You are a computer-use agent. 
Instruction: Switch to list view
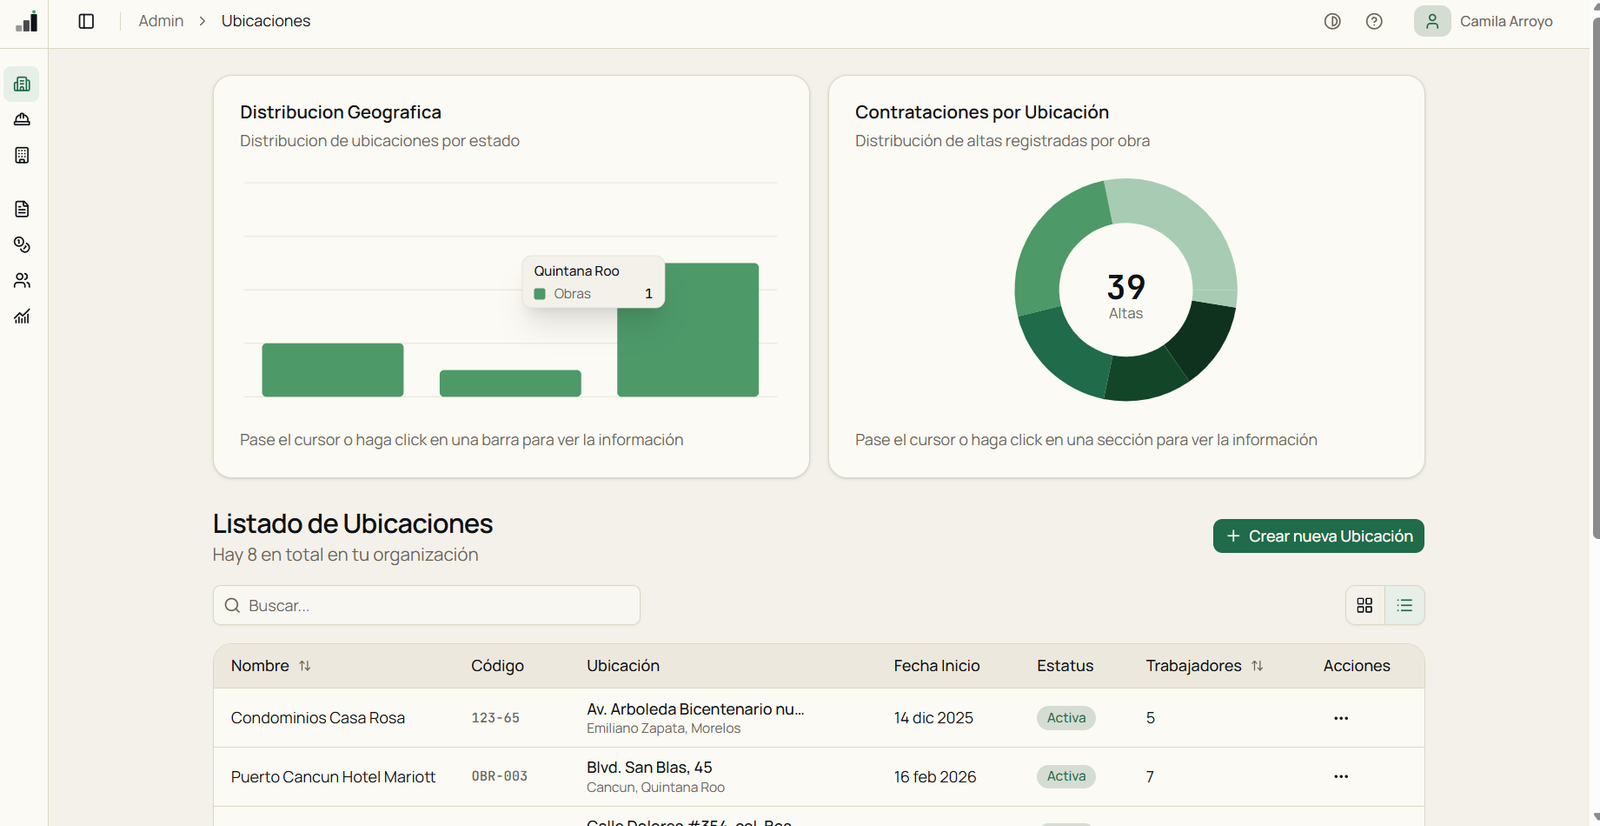(1404, 605)
